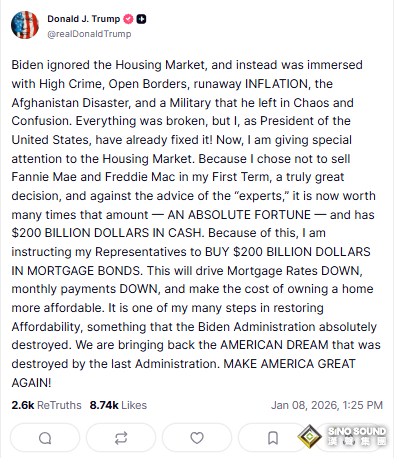This screenshot has height=458, width=396.
Task: Click the Donald J. Trump display name
Action: pyautogui.click(x=83, y=19)
